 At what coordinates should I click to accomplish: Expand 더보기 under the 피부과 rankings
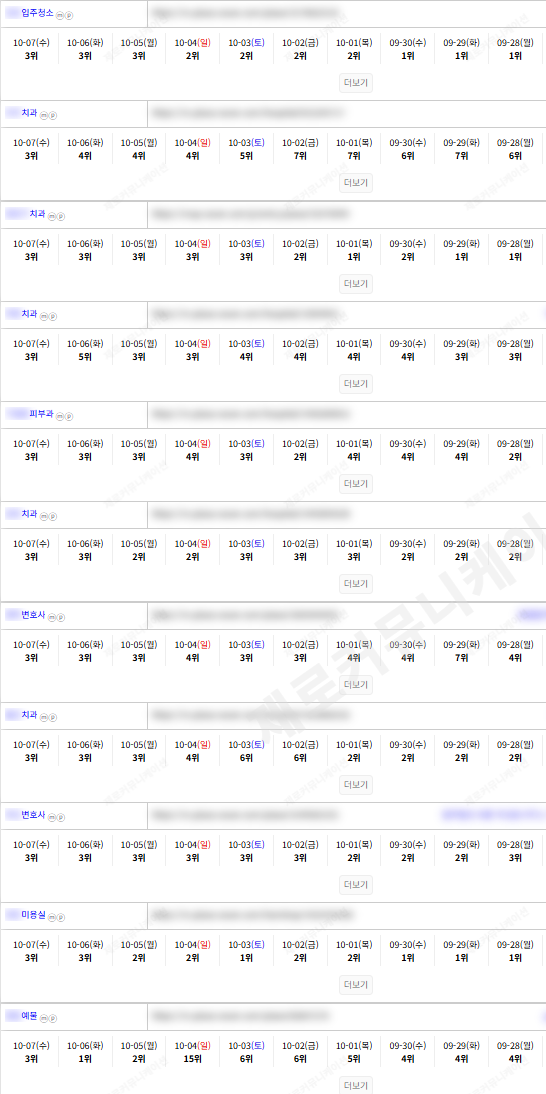click(356, 484)
